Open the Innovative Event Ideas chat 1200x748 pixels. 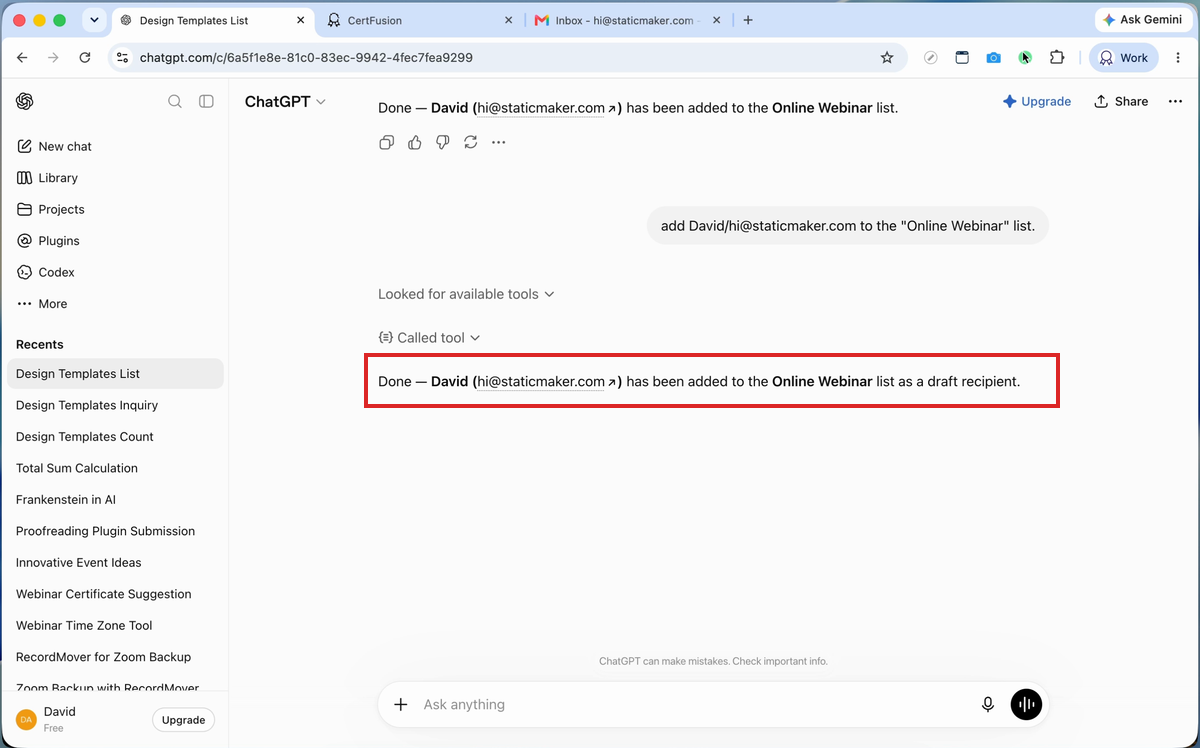tap(115, 563)
